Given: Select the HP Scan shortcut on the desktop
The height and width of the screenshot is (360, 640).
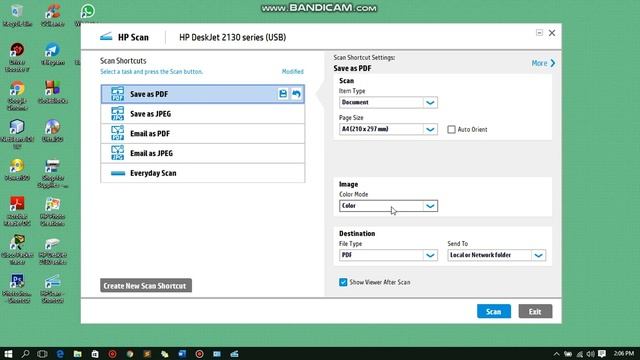Looking at the screenshot, I should click(53, 288).
